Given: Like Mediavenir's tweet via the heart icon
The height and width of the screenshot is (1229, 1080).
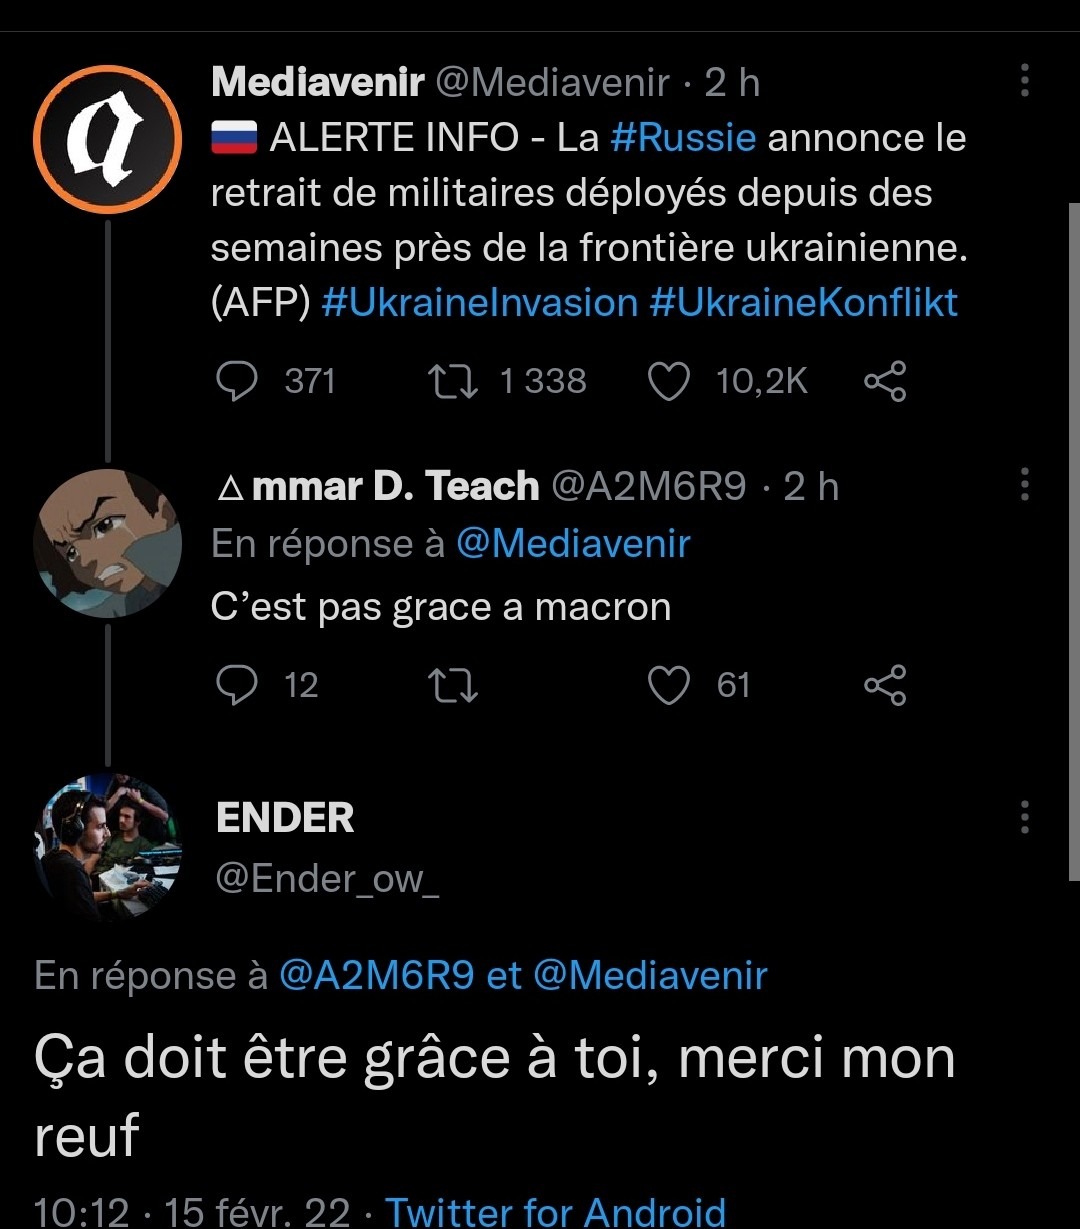Looking at the screenshot, I should (x=671, y=380).
